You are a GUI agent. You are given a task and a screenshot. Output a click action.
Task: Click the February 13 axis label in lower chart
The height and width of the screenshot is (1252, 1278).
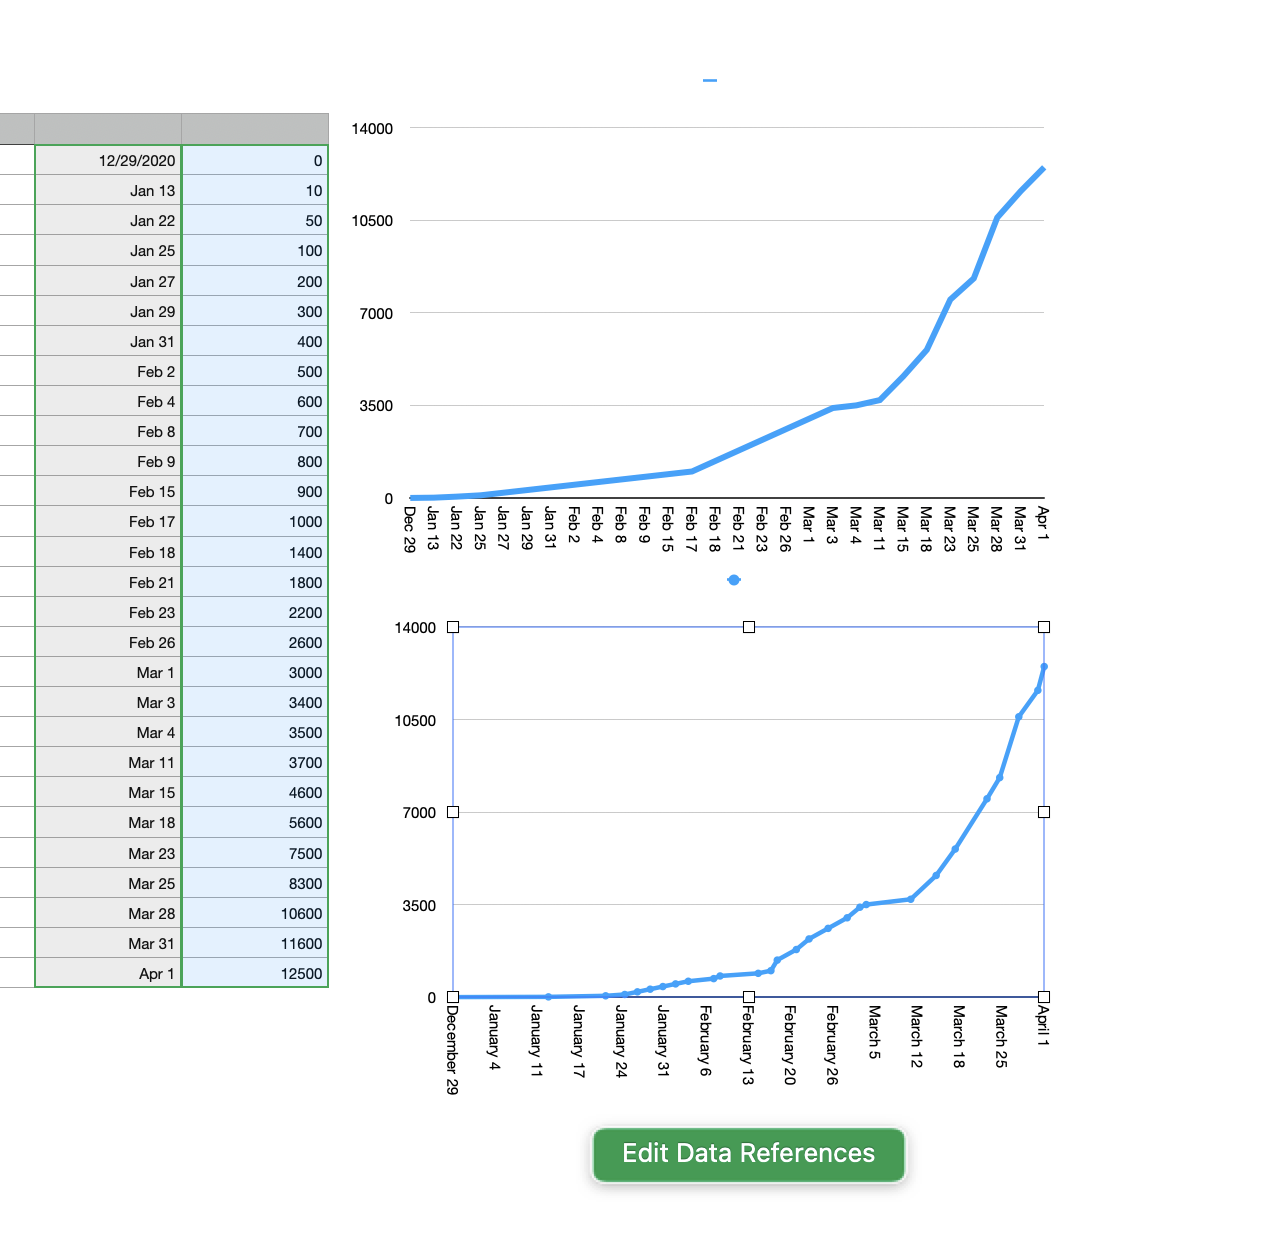click(747, 1045)
